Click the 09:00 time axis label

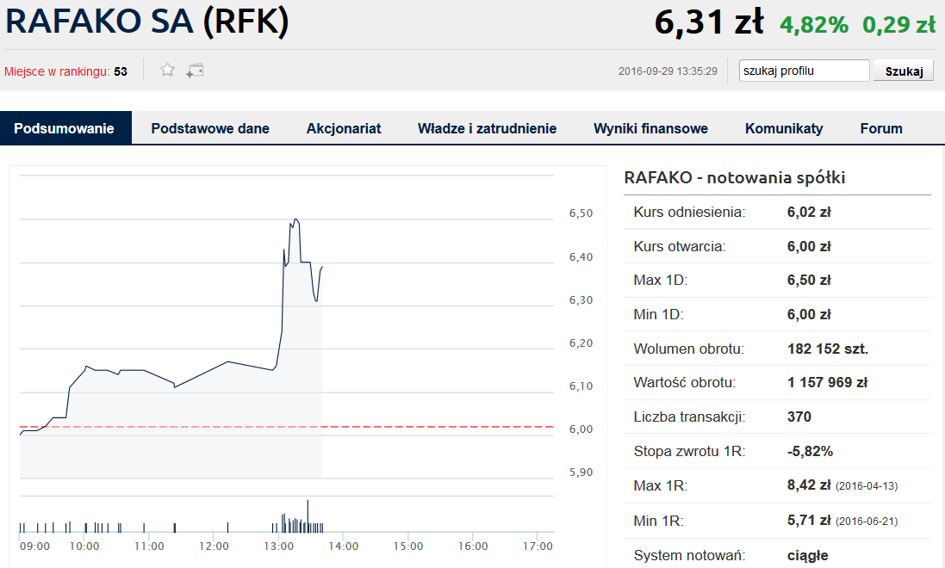(34, 546)
